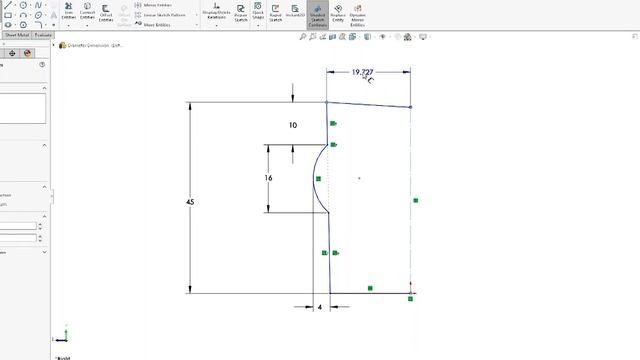
Task: Select the Ellipse sketch tool
Action: pos(38,15)
